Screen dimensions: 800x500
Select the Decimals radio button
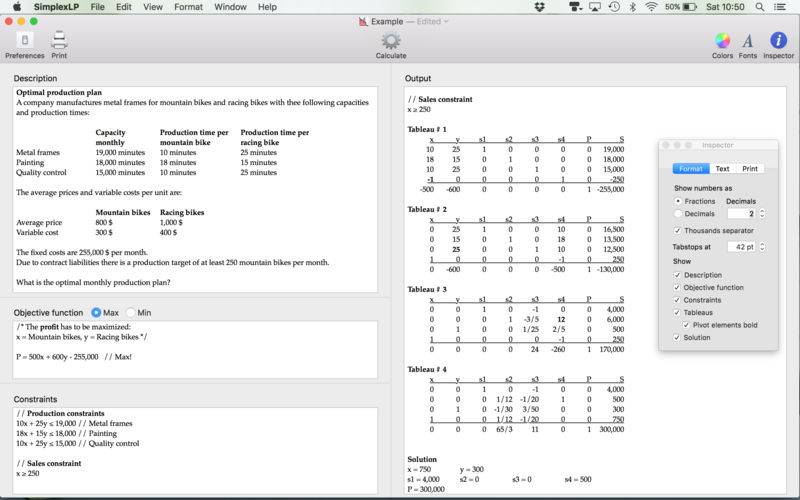[678, 214]
